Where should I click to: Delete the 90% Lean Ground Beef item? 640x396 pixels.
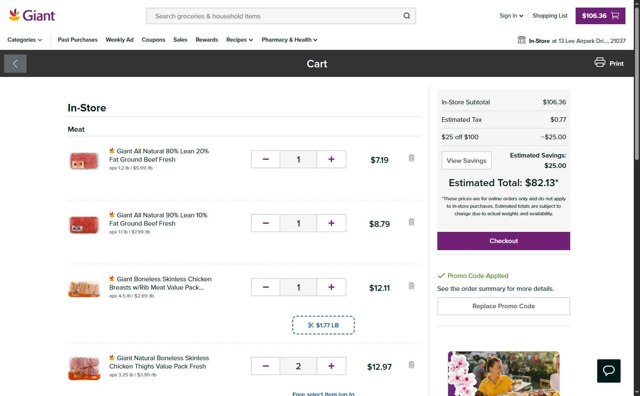click(x=411, y=222)
